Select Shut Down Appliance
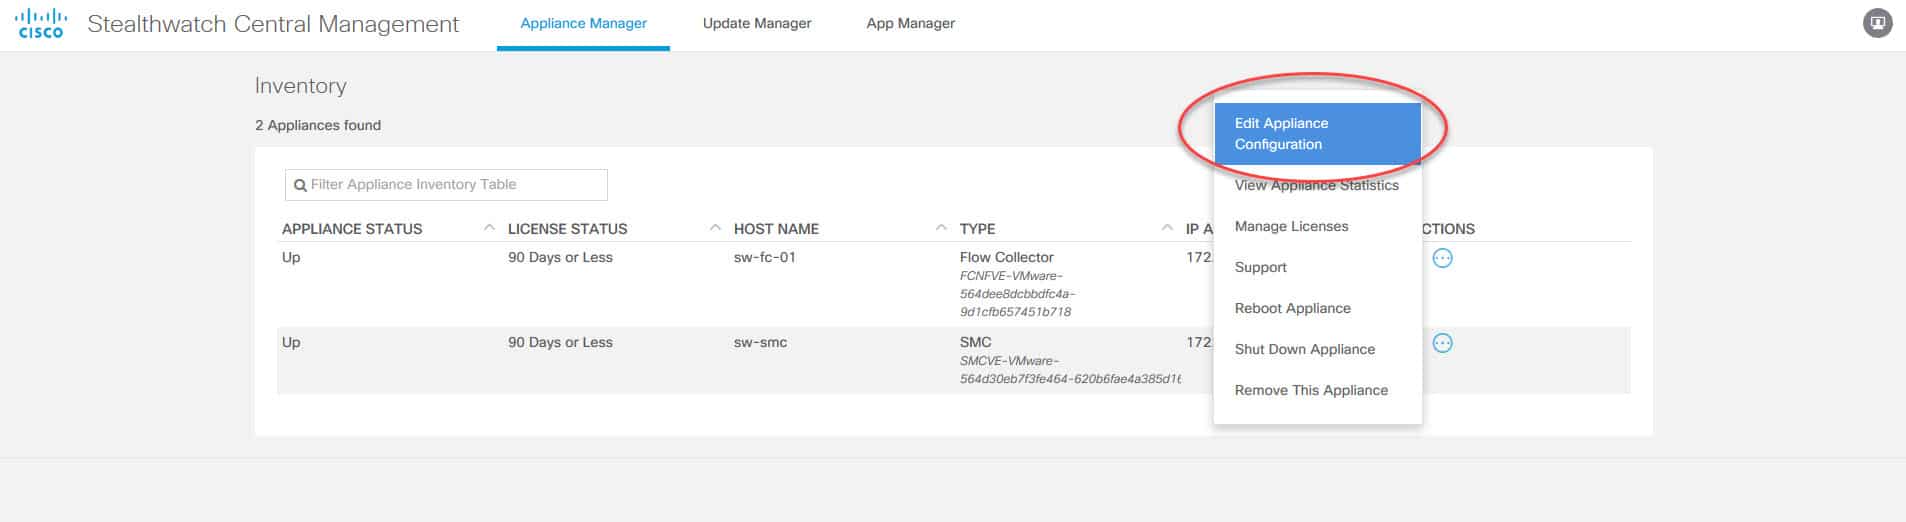 [1317, 349]
